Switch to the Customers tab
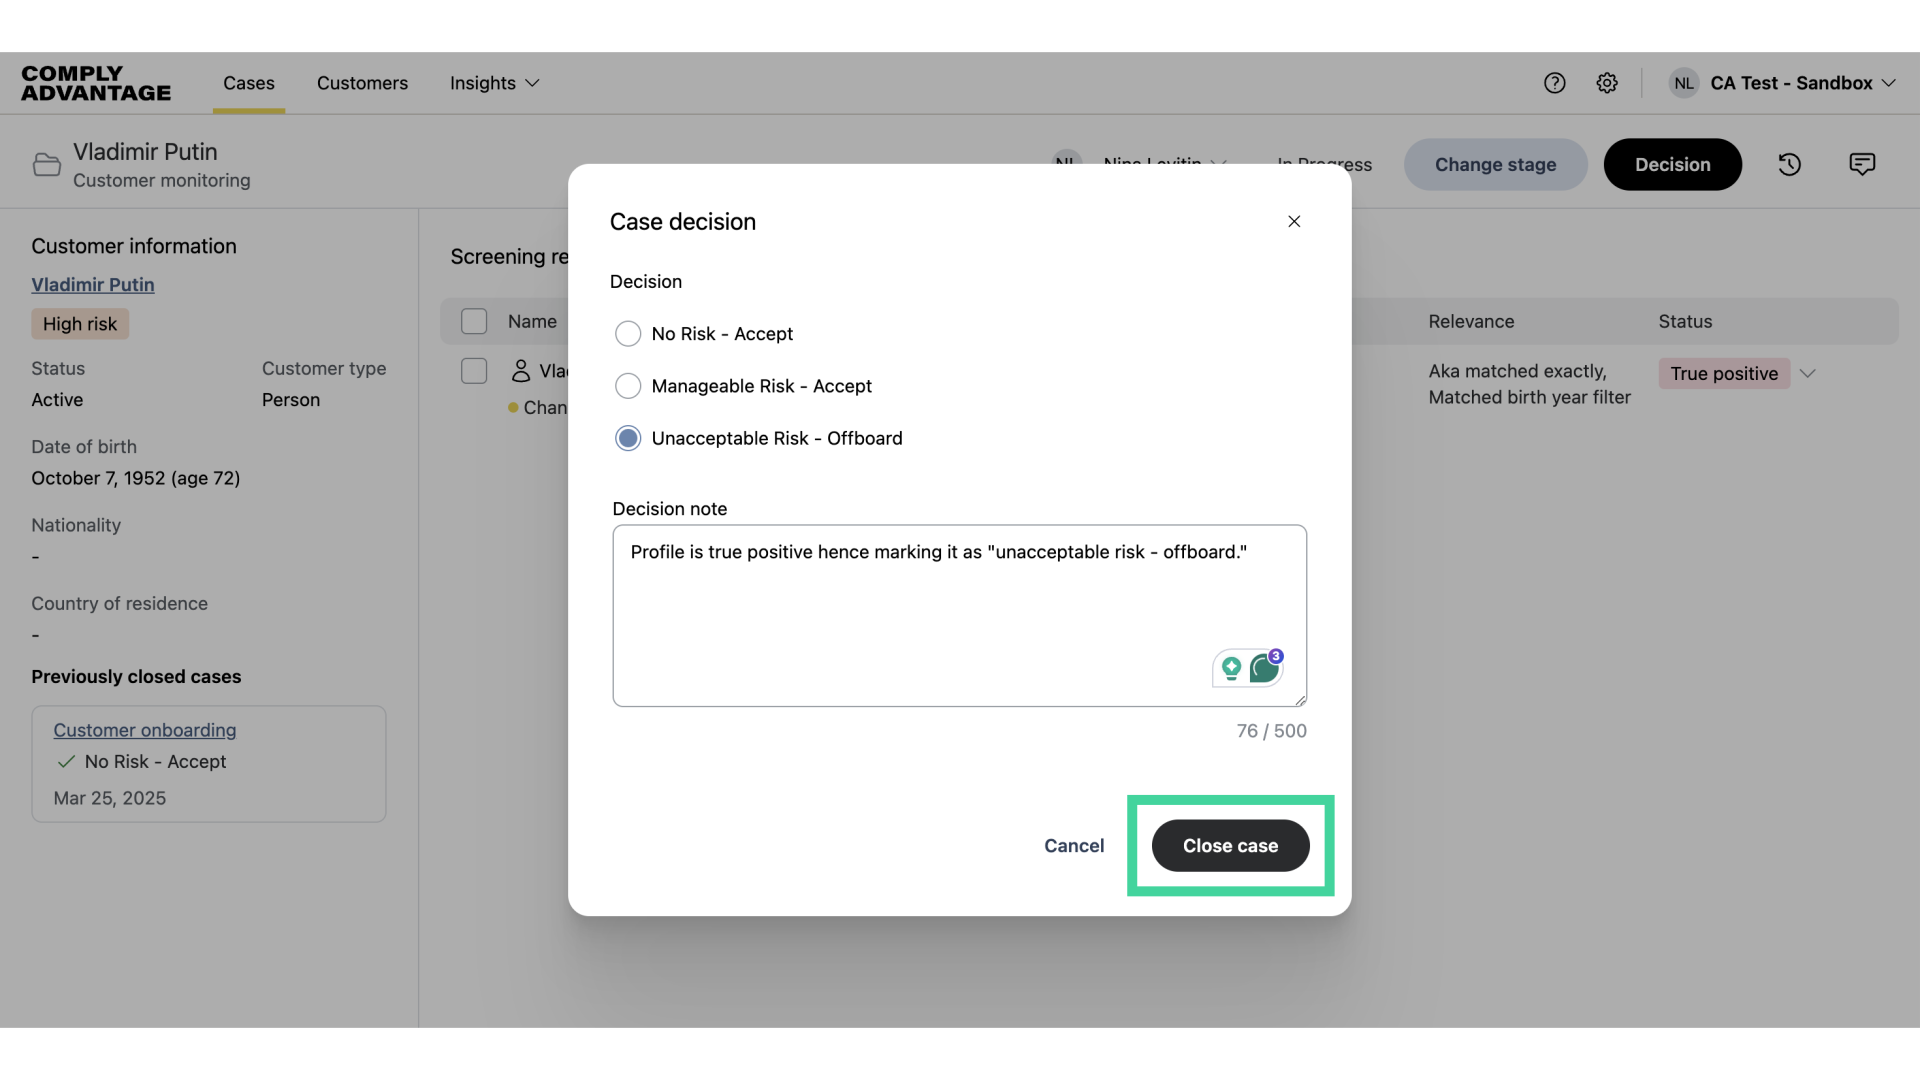 click(362, 83)
